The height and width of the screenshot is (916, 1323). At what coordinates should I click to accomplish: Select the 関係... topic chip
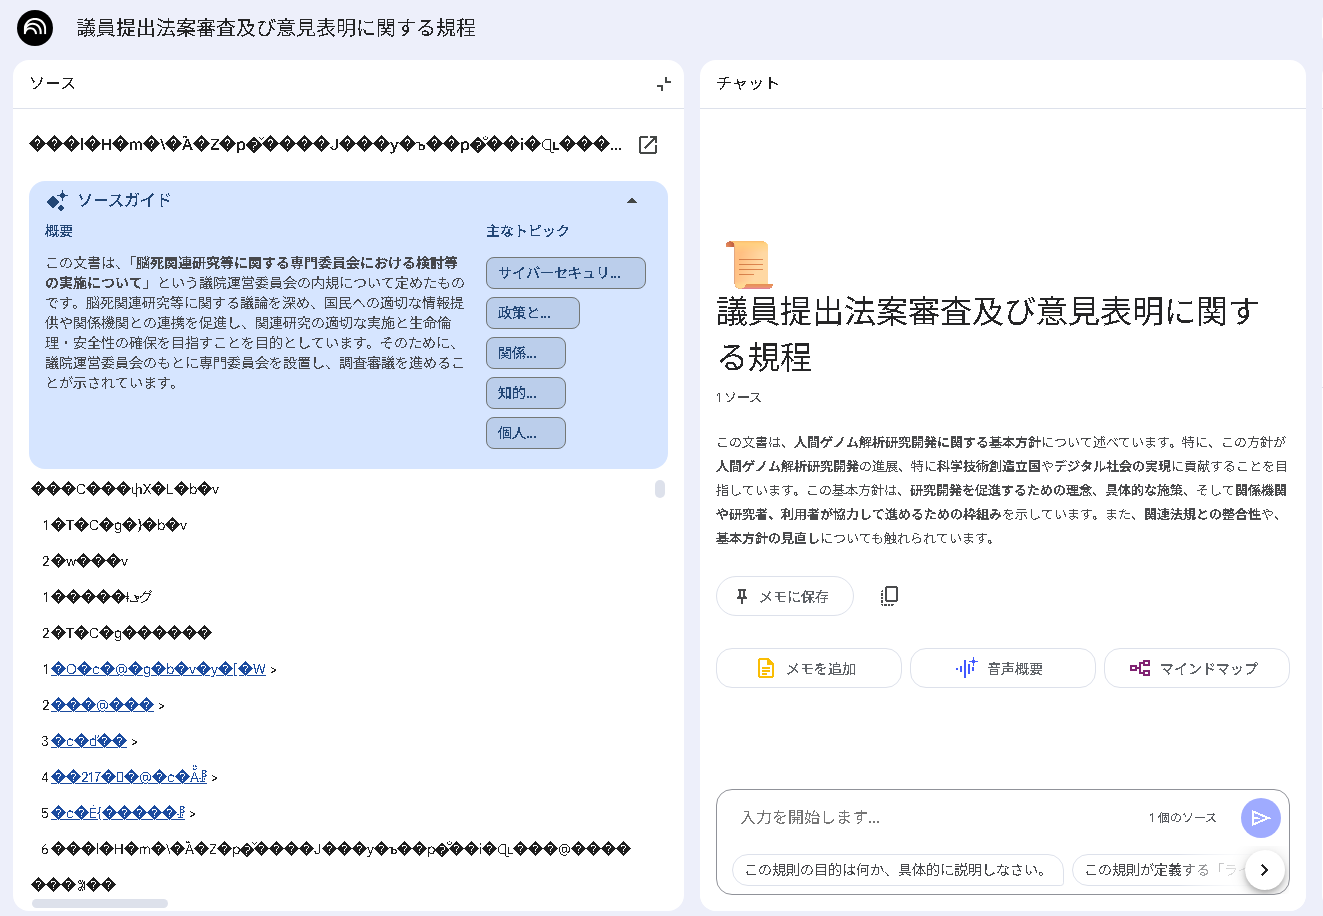point(526,353)
